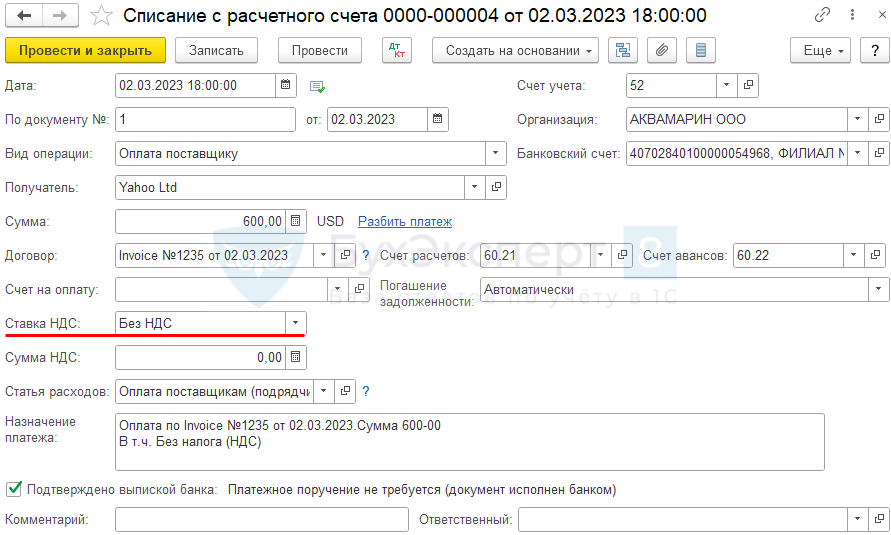This screenshot has height=535, width=891.
Task: Click the Провести button
Action: coord(320,51)
